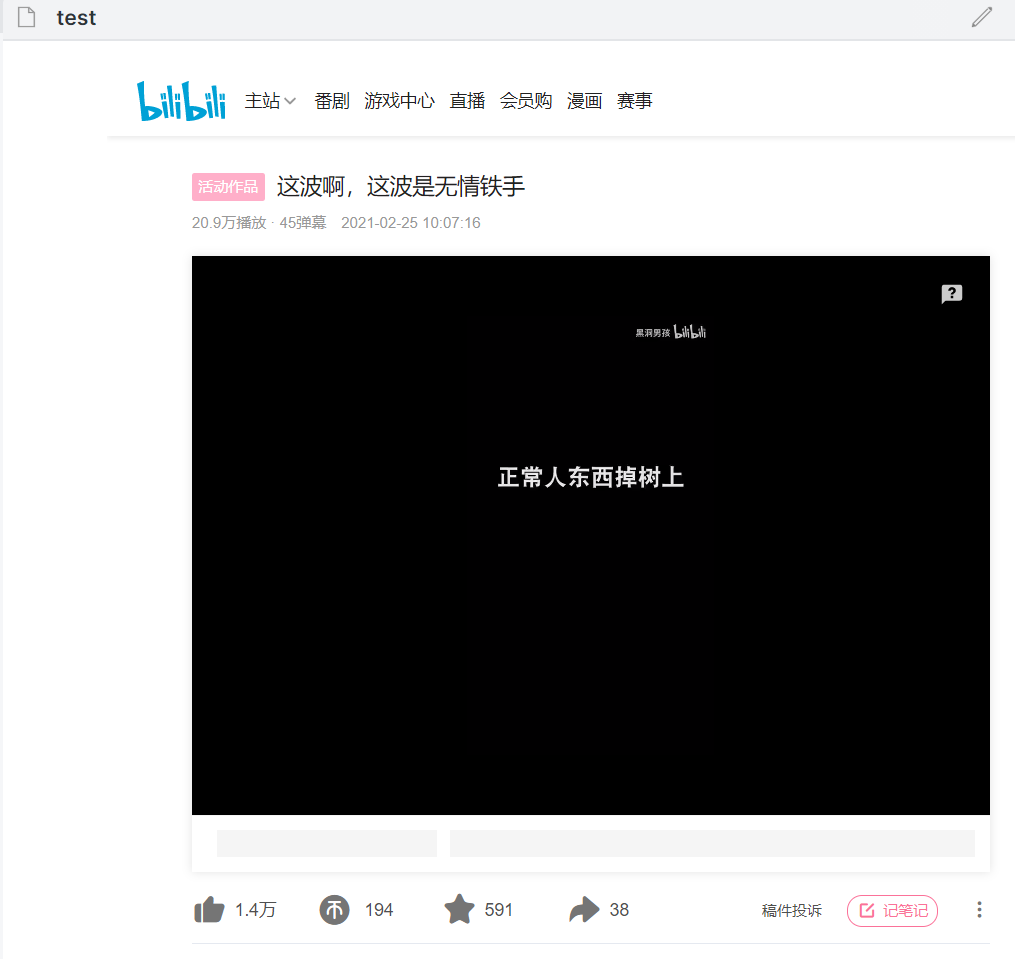Image resolution: width=1015 pixels, height=959 pixels.
Task: Click the bilibili logo
Action: tap(181, 100)
